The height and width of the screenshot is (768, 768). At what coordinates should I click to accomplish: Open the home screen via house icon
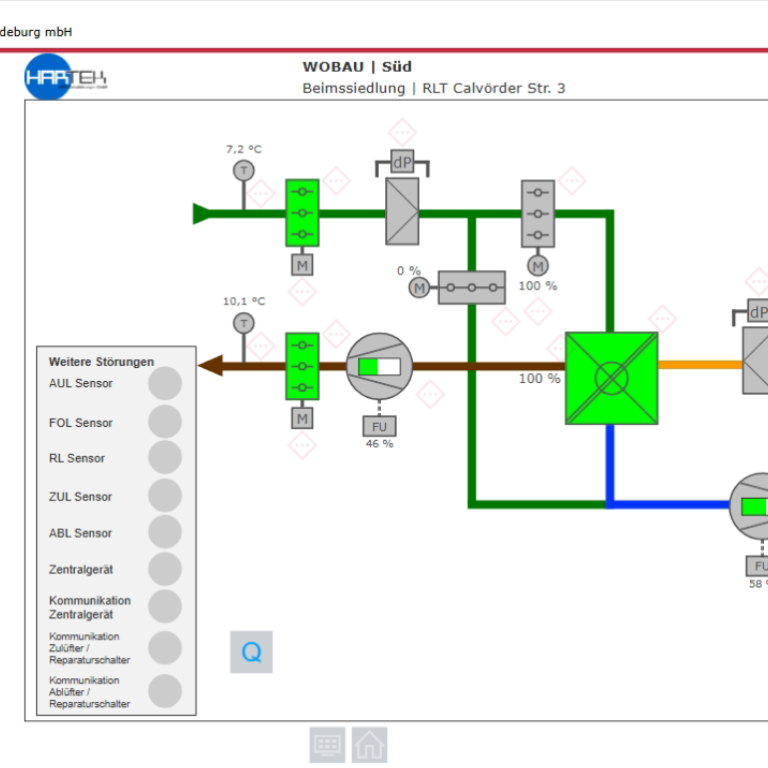coord(369,745)
